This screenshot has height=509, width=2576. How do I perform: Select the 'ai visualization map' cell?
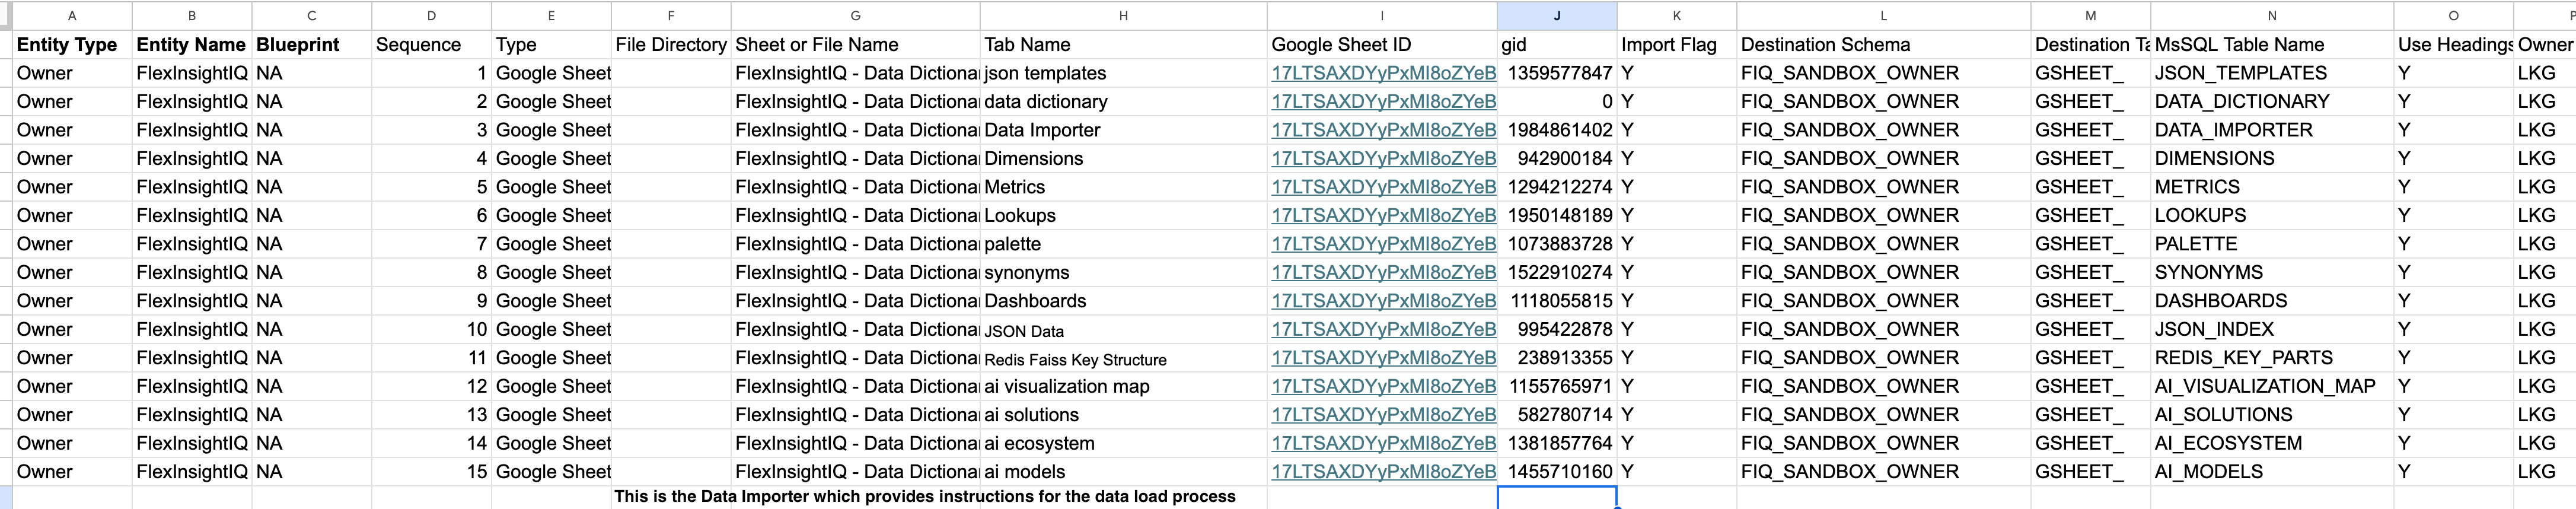pos(1124,386)
